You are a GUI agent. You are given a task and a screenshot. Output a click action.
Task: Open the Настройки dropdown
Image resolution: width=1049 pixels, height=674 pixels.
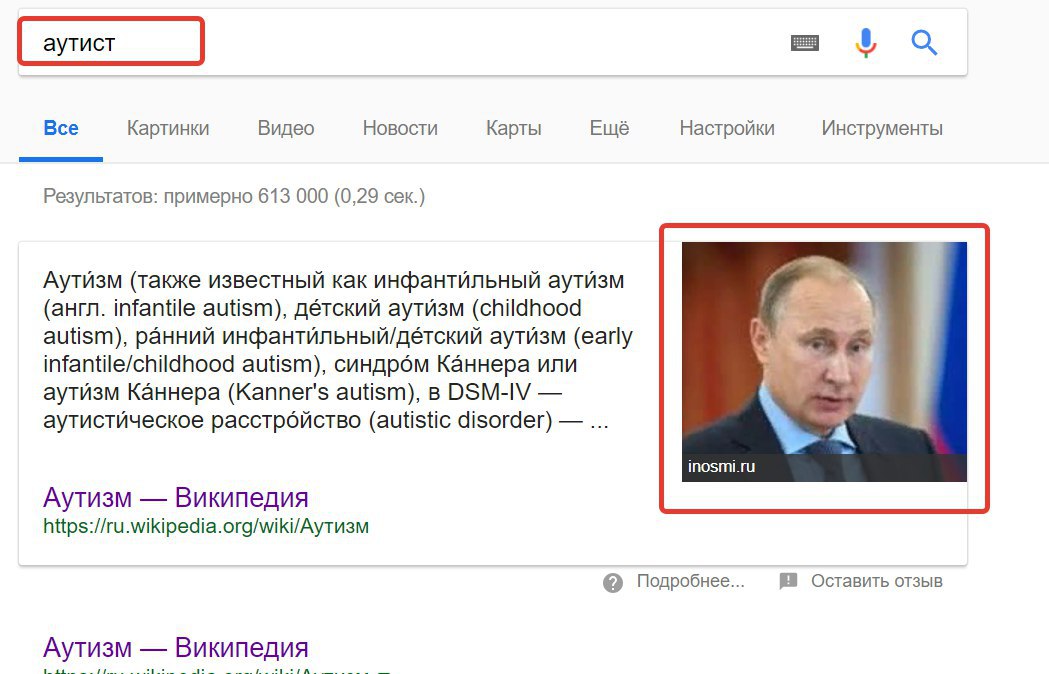point(727,128)
